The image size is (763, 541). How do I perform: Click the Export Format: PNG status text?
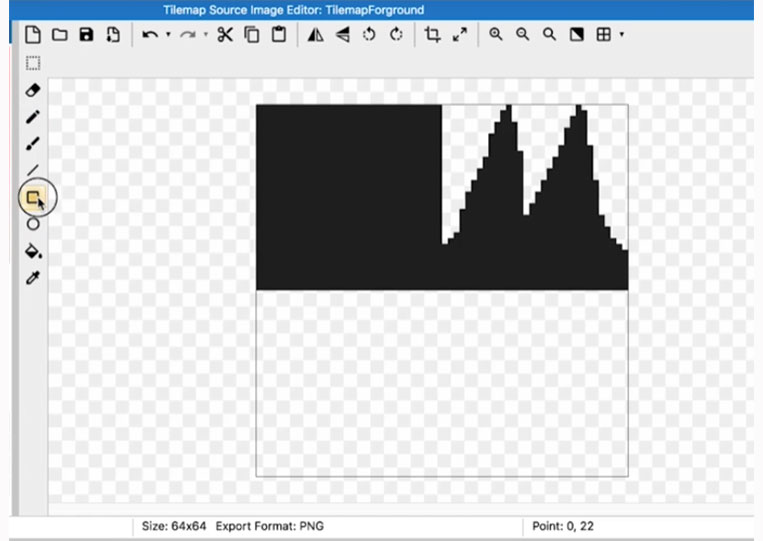pyautogui.click(x=270, y=526)
